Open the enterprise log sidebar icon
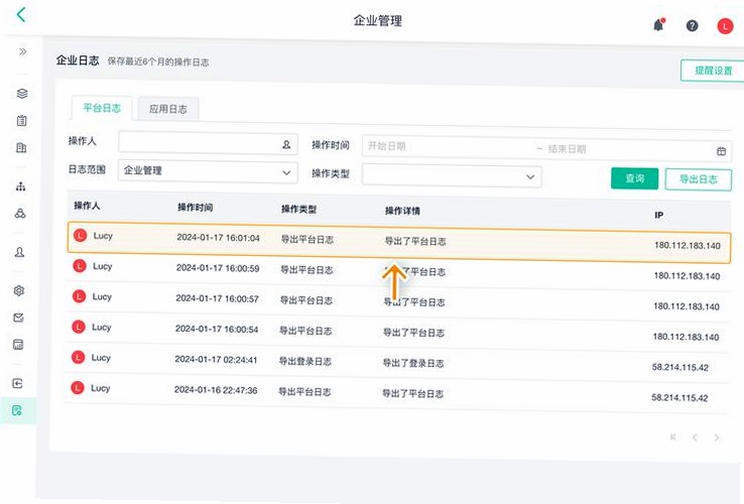This screenshot has width=744, height=504. pos(17,411)
